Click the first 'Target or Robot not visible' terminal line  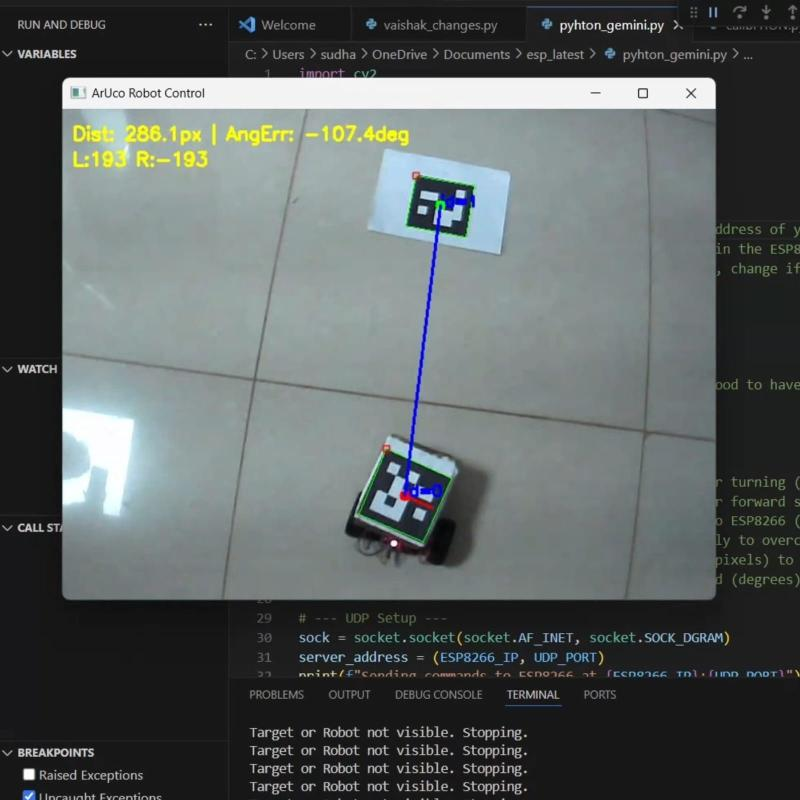(388, 733)
